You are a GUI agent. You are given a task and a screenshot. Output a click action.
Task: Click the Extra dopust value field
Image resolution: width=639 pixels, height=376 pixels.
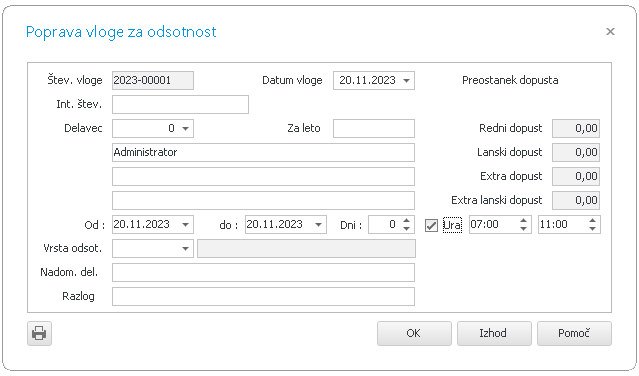click(576, 176)
